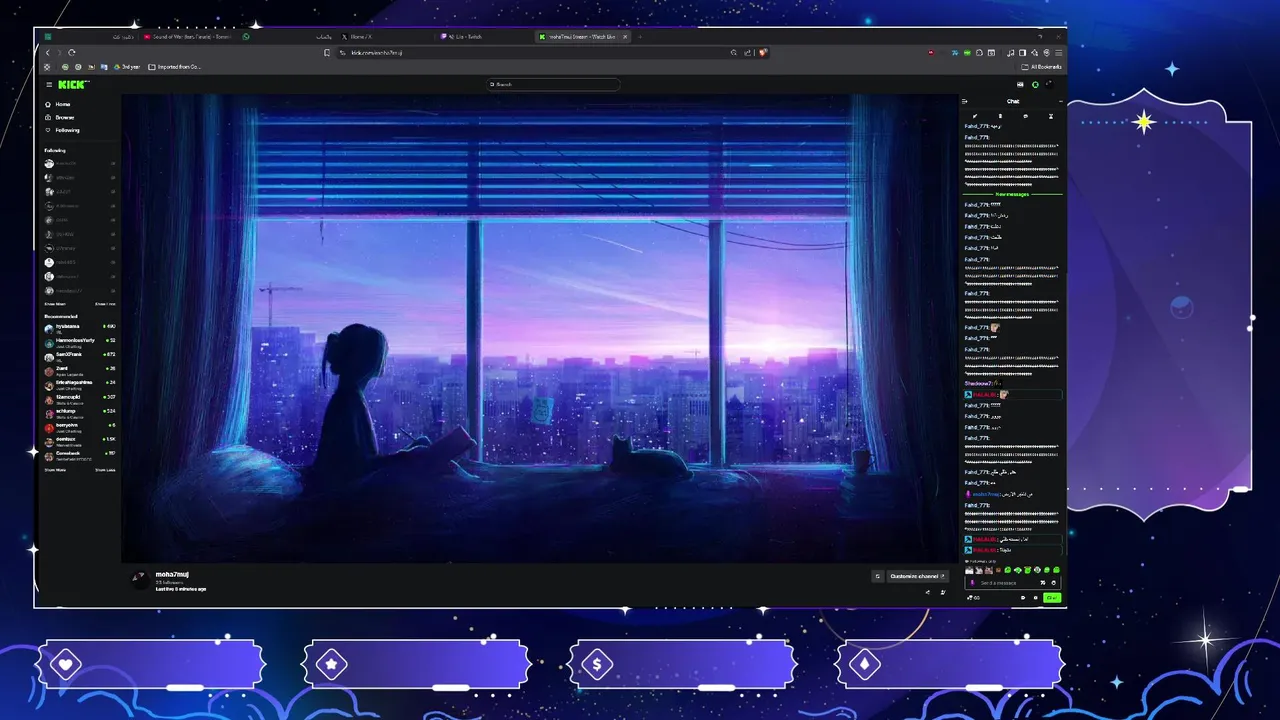
Task: Open the WhatsApp pinned tab
Action: pos(246,37)
